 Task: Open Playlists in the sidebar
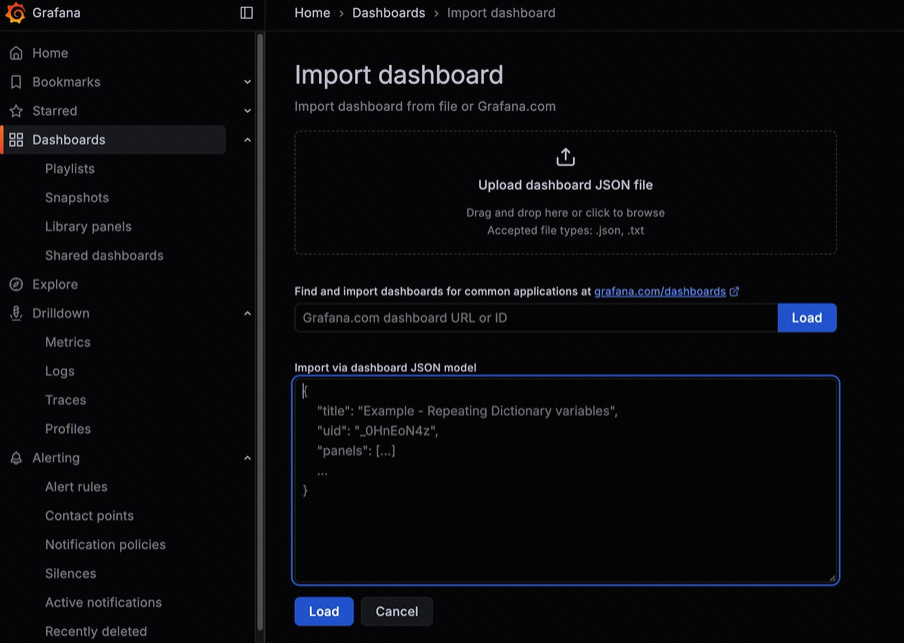70,168
